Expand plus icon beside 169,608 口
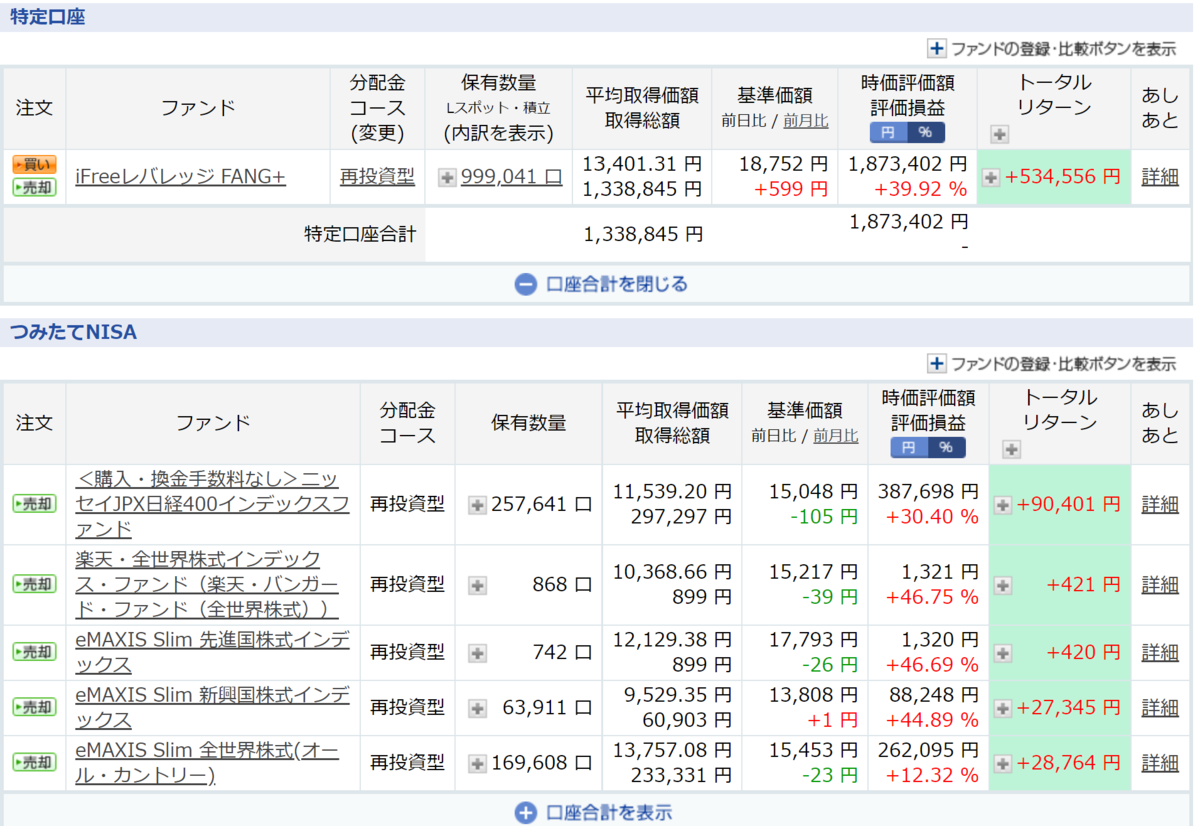Image resolution: width=1200 pixels, height=826 pixels. (x=477, y=763)
